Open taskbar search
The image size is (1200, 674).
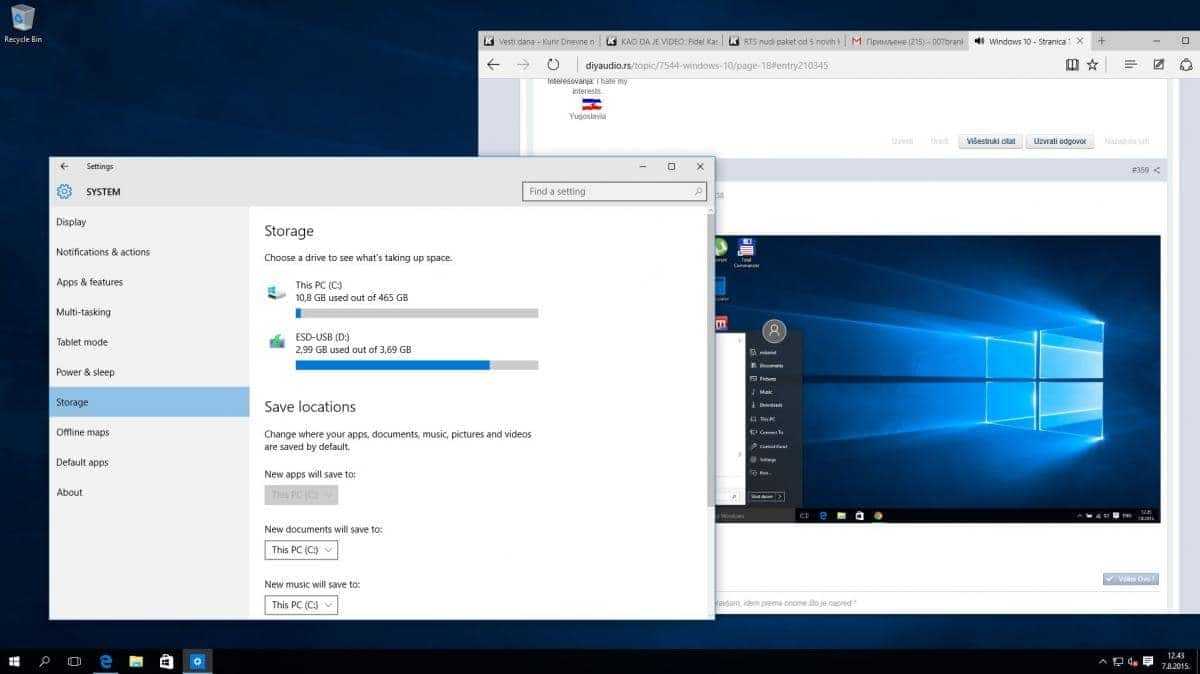(44, 661)
